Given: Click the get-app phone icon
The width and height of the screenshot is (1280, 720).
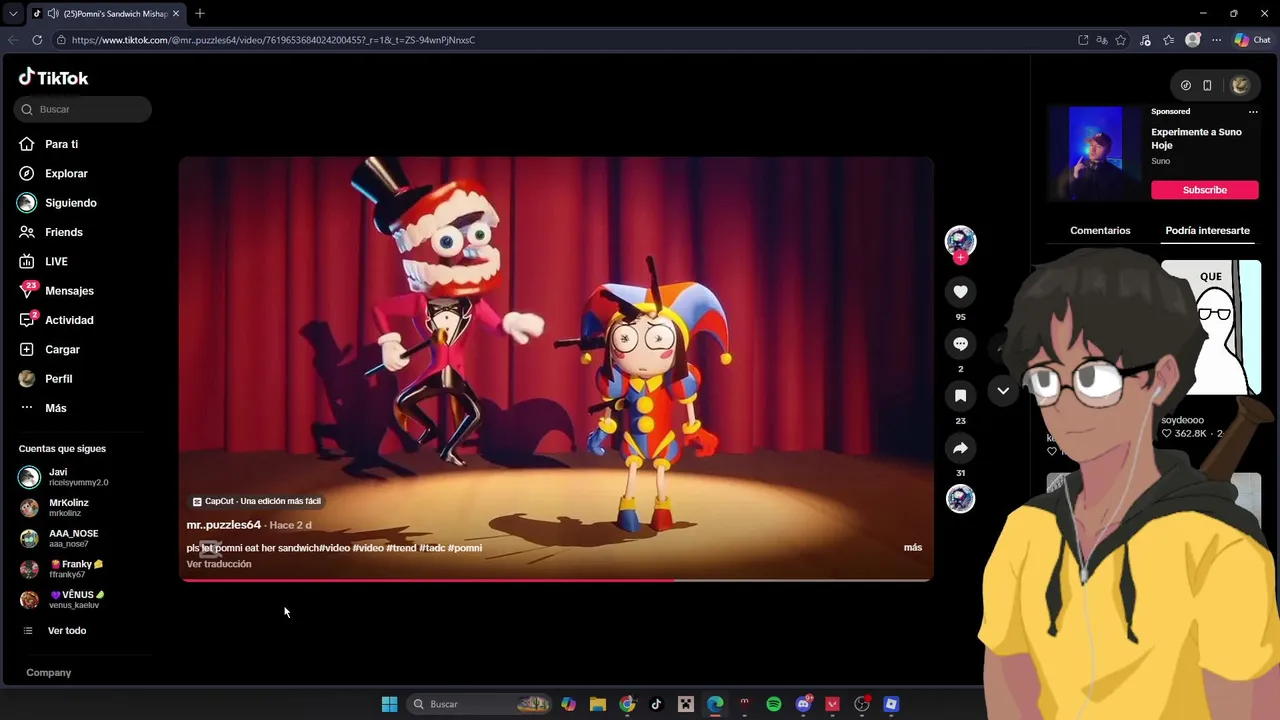Looking at the screenshot, I should (x=1207, y=85).
